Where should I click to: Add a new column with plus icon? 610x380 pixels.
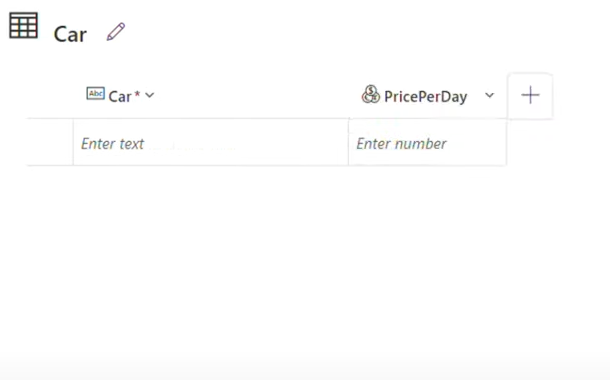click(530, 95)
